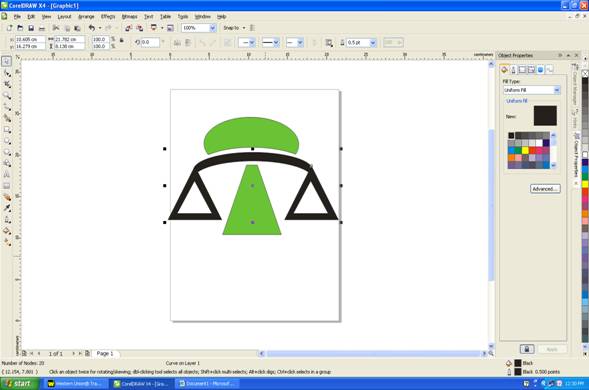Switch to Western Union taskbar window
The image size is (589, 390).
(75, 384)
